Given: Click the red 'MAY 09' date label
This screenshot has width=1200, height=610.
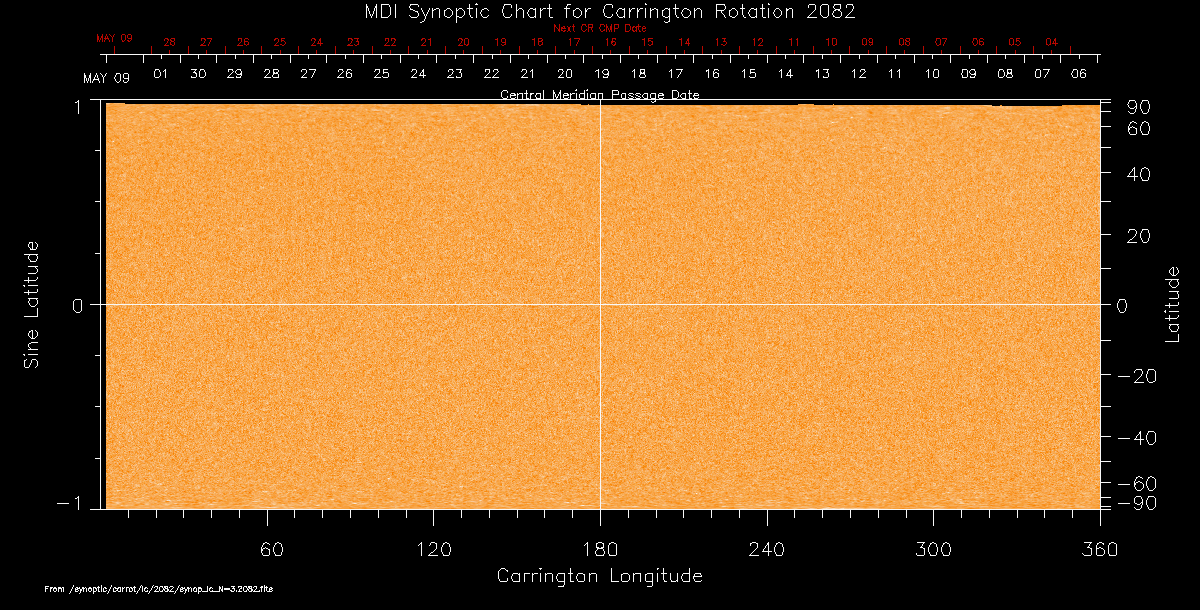Looking at the screenshot, I should click(x=114, y=39).
